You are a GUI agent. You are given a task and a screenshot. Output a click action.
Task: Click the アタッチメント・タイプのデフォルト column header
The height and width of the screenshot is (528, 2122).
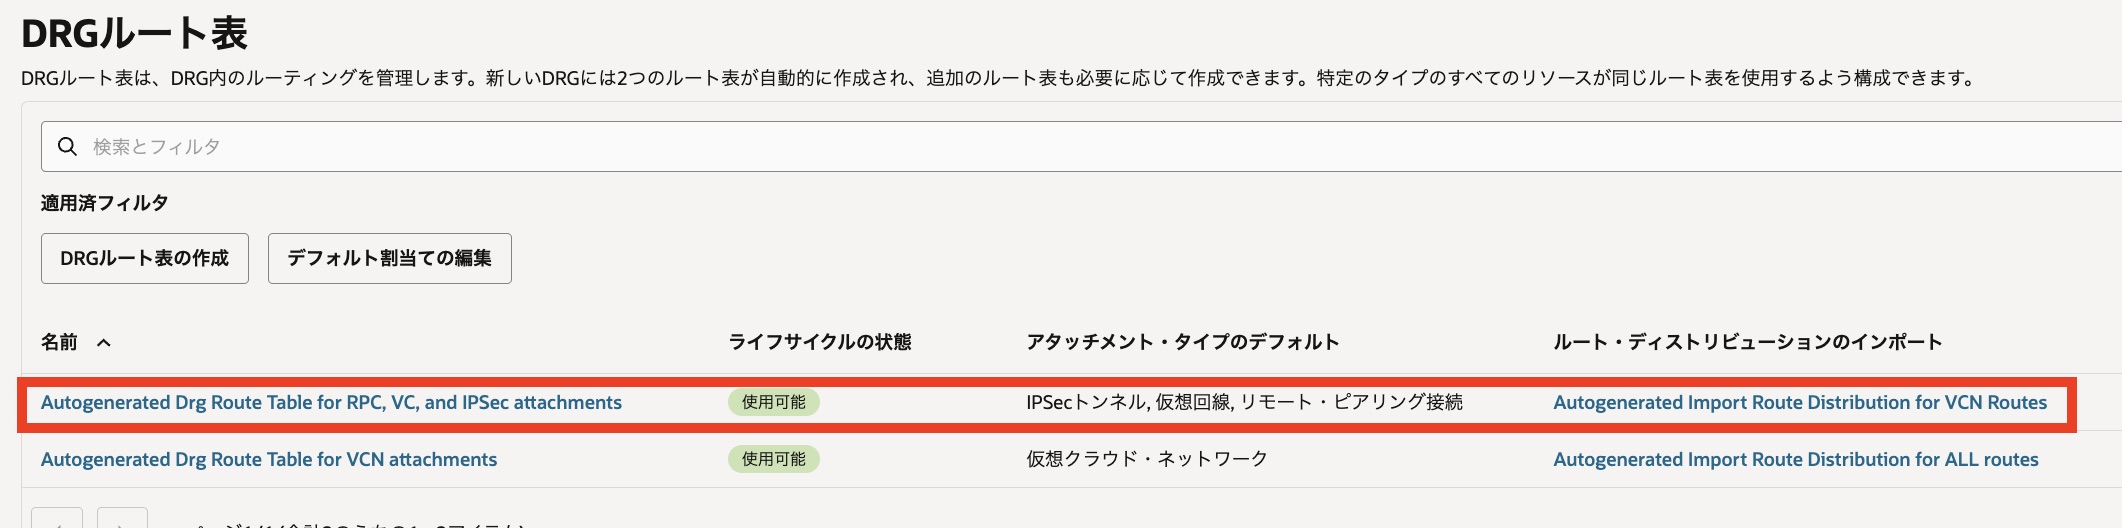click(x=1182, y=343)
